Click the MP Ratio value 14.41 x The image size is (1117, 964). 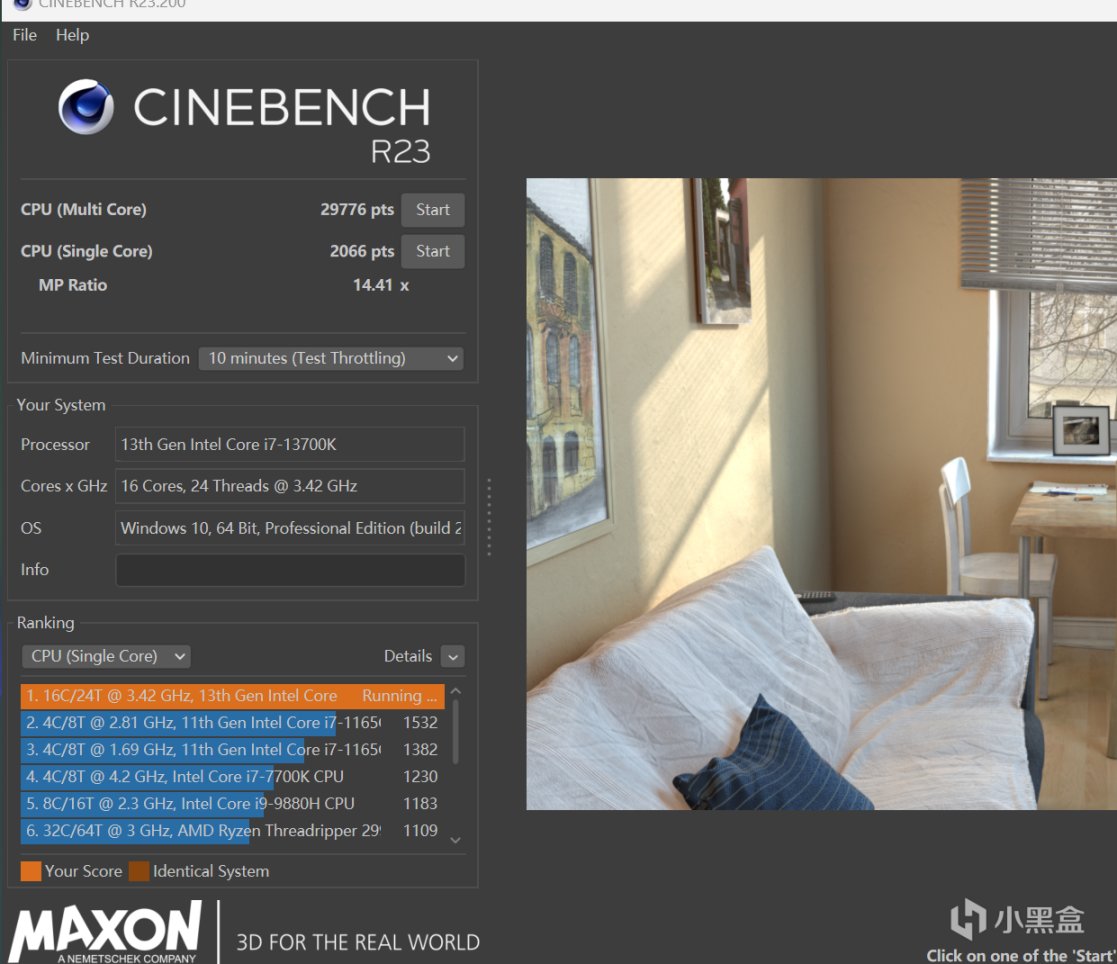[x=380, y=285]
